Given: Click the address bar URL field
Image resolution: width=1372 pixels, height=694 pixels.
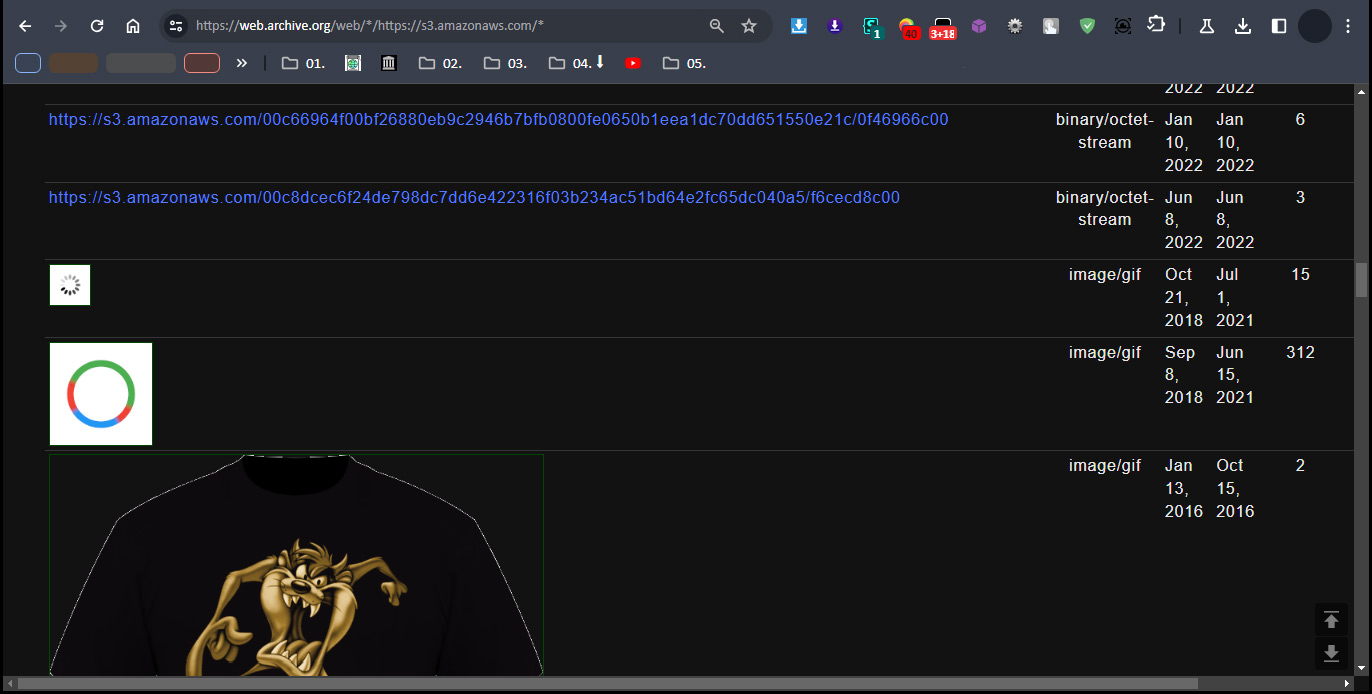Looking at the screenshot, I should point(446,26).
